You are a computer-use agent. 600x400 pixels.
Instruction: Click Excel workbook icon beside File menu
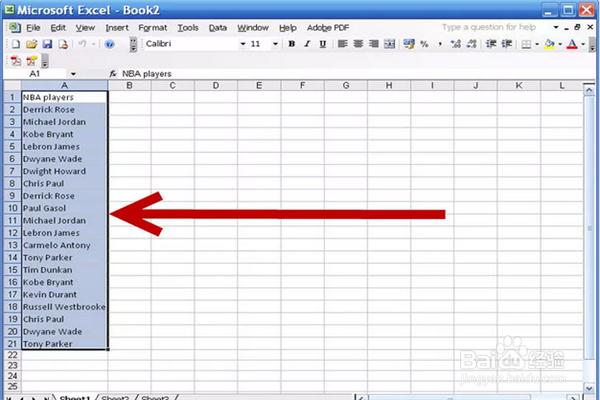click(x=15, y=28)
